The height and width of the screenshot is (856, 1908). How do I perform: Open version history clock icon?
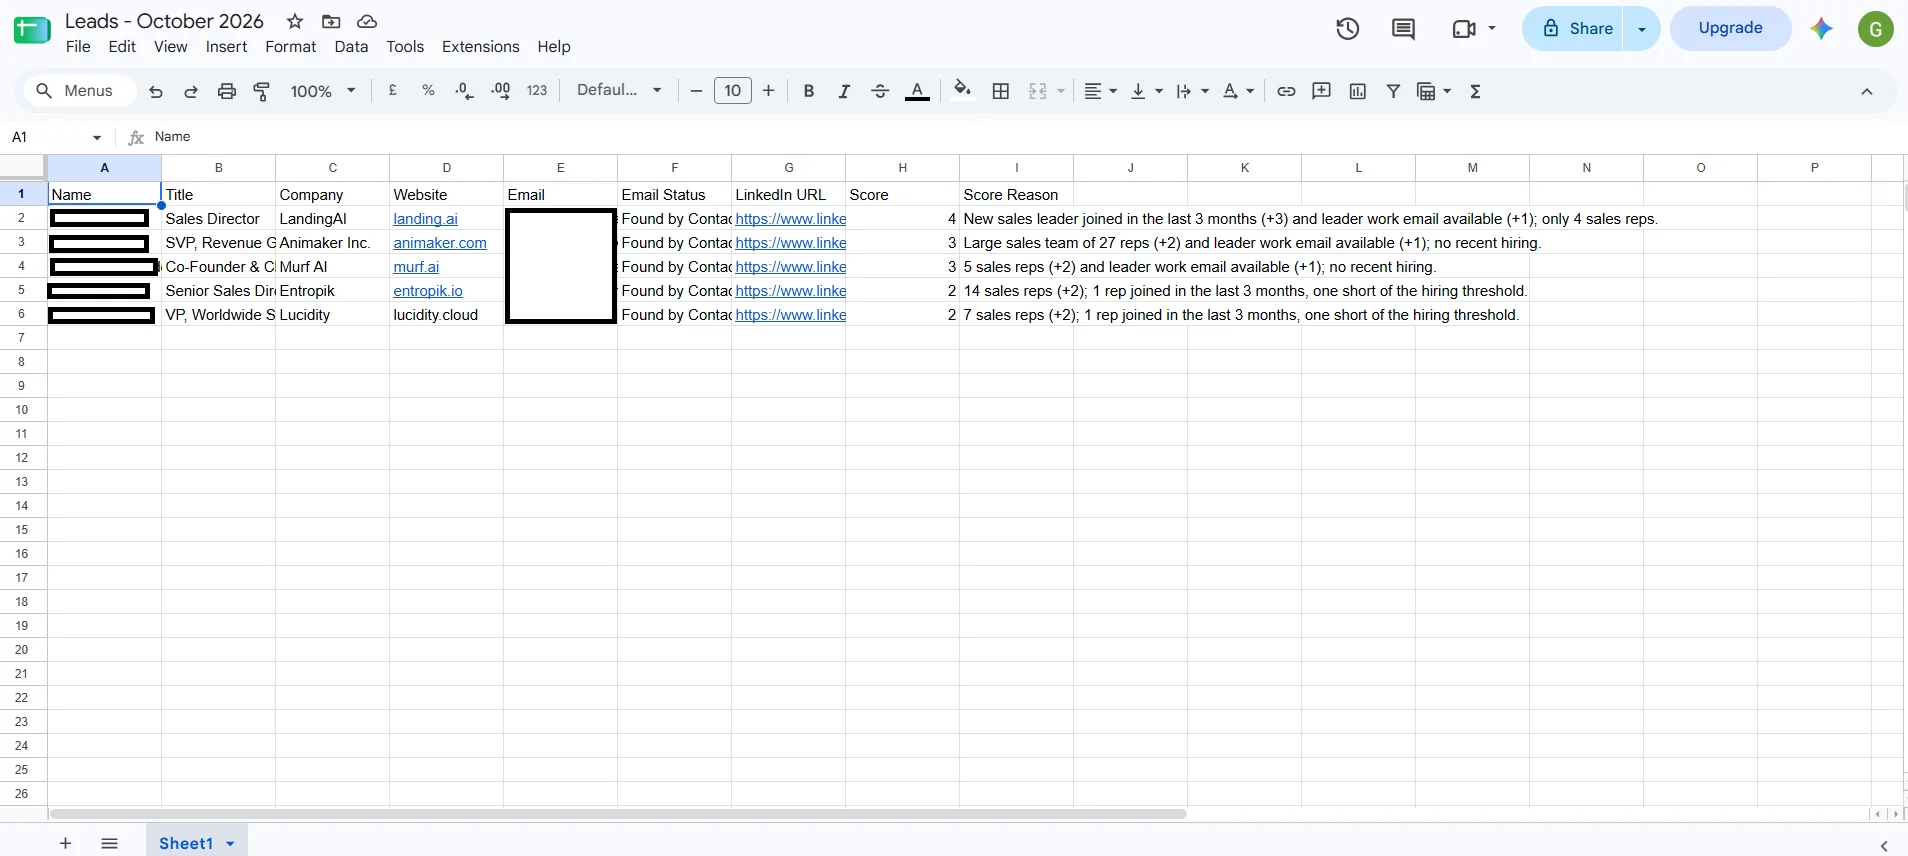1348,29
